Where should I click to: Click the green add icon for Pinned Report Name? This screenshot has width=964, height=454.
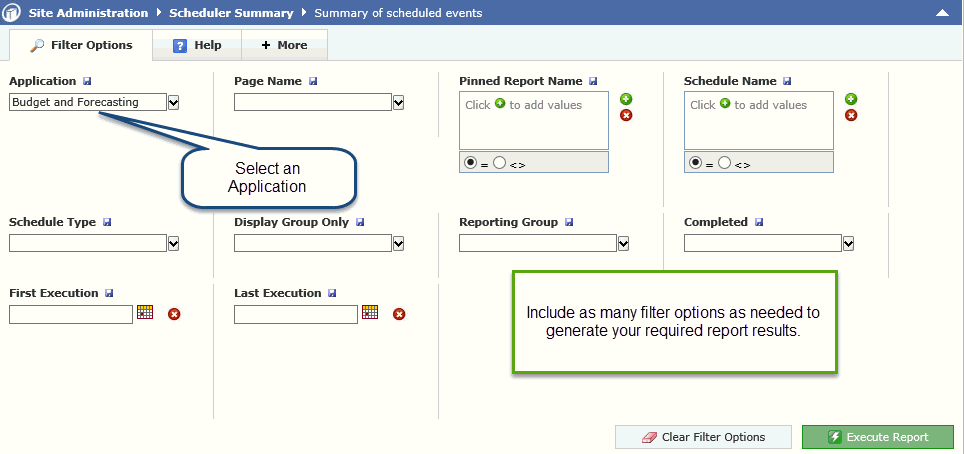pos(626,99)
